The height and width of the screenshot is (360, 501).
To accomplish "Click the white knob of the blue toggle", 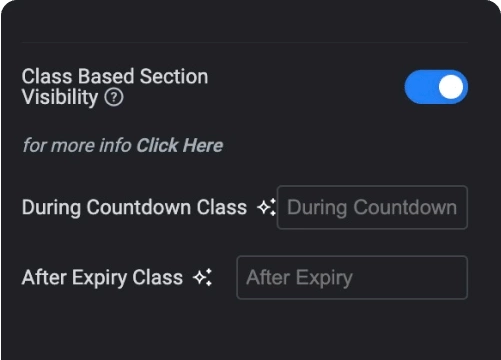I will 451,87.
